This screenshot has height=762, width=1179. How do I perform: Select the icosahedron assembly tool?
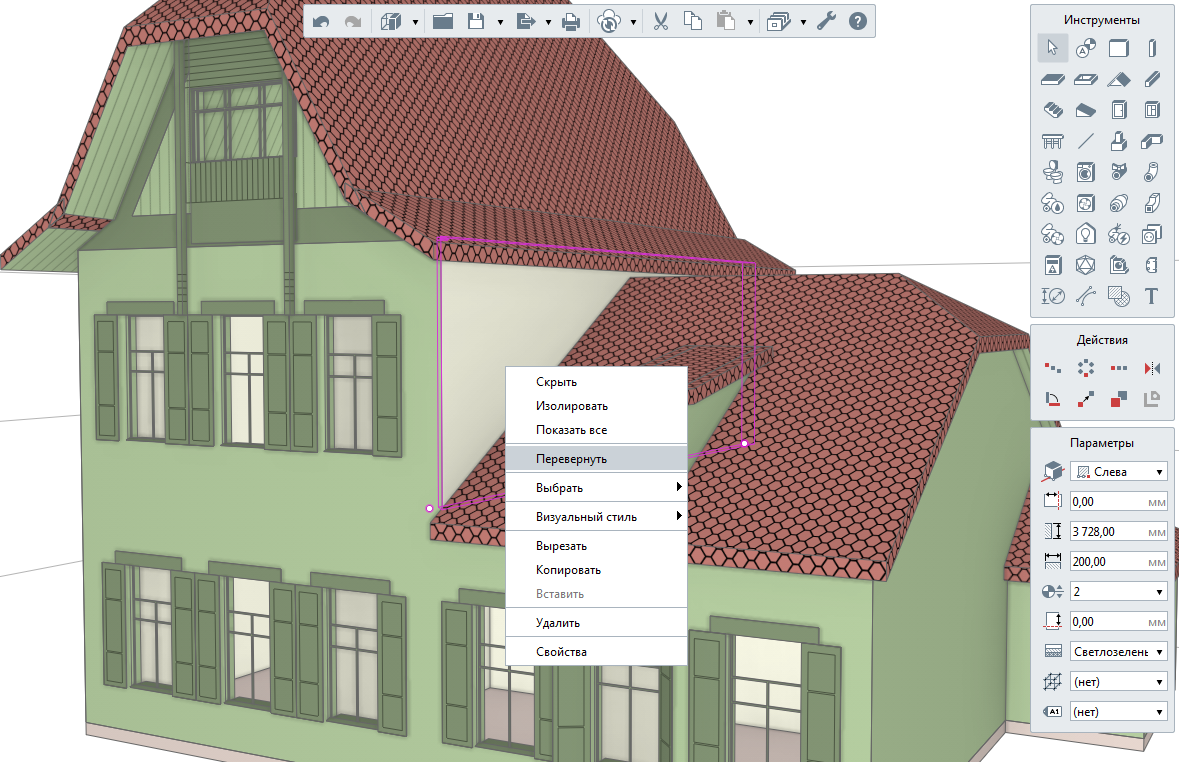[1085, 265]
